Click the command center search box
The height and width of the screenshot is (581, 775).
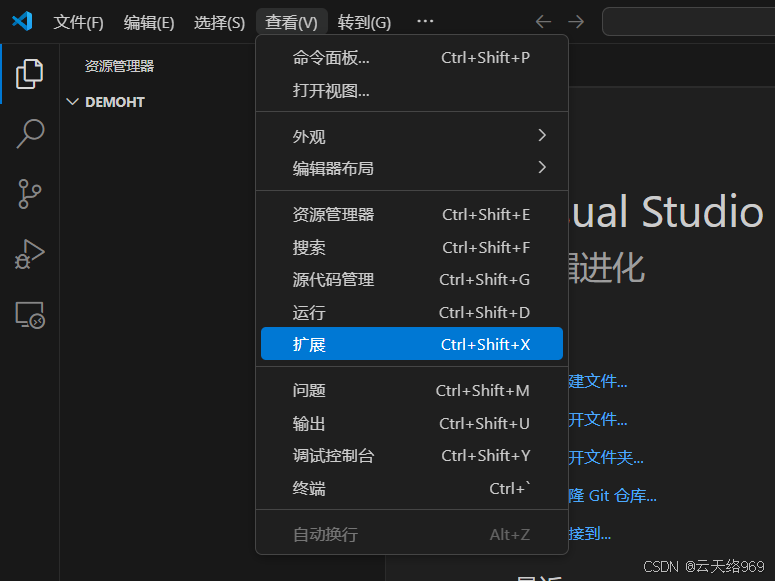tap(689, 22)
